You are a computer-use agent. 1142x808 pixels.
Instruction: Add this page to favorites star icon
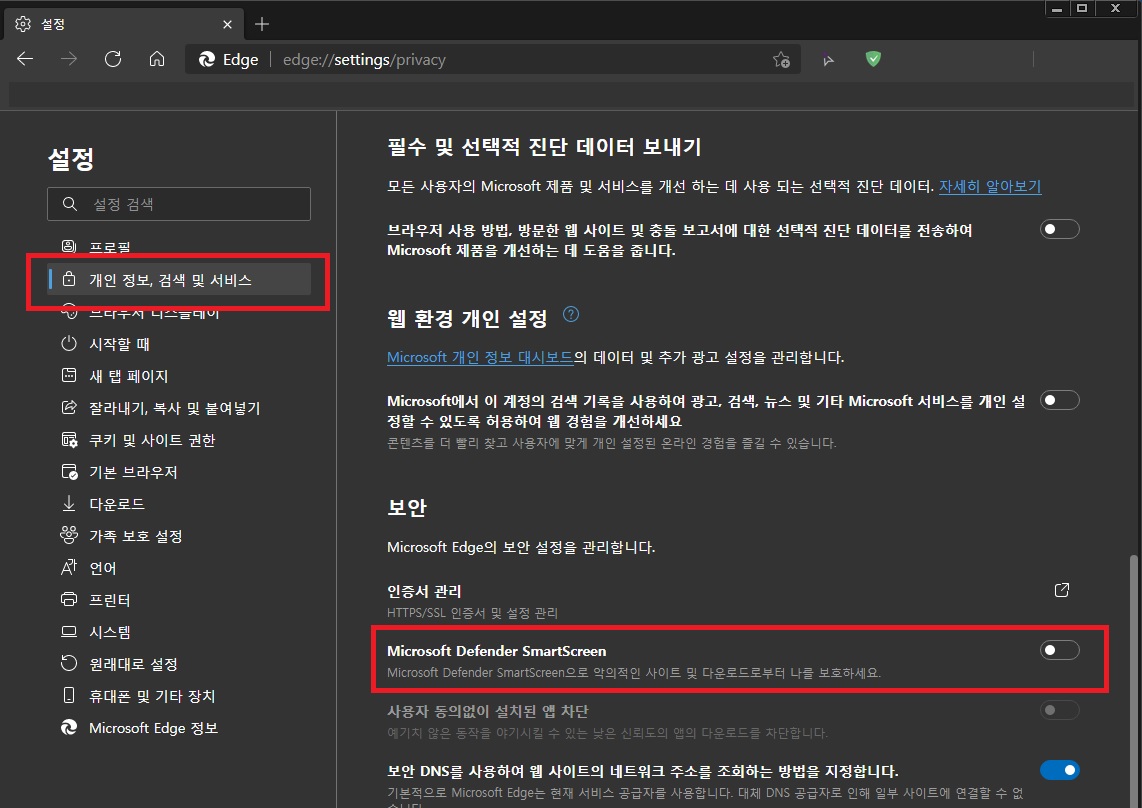coord(781,60)
